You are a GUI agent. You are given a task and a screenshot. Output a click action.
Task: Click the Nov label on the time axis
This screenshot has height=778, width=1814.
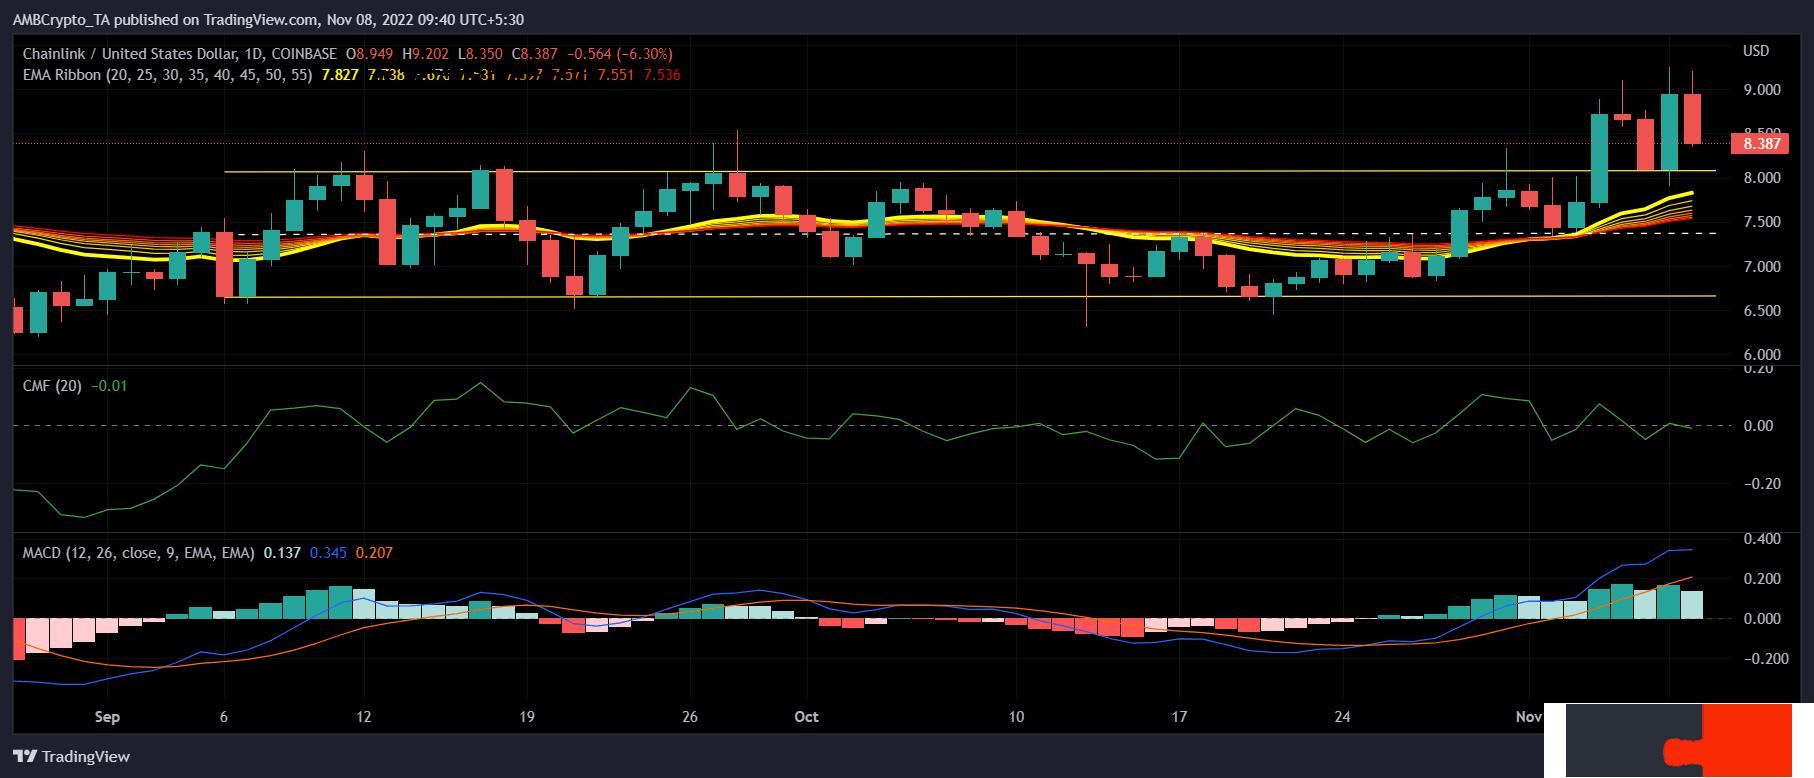1528,717
